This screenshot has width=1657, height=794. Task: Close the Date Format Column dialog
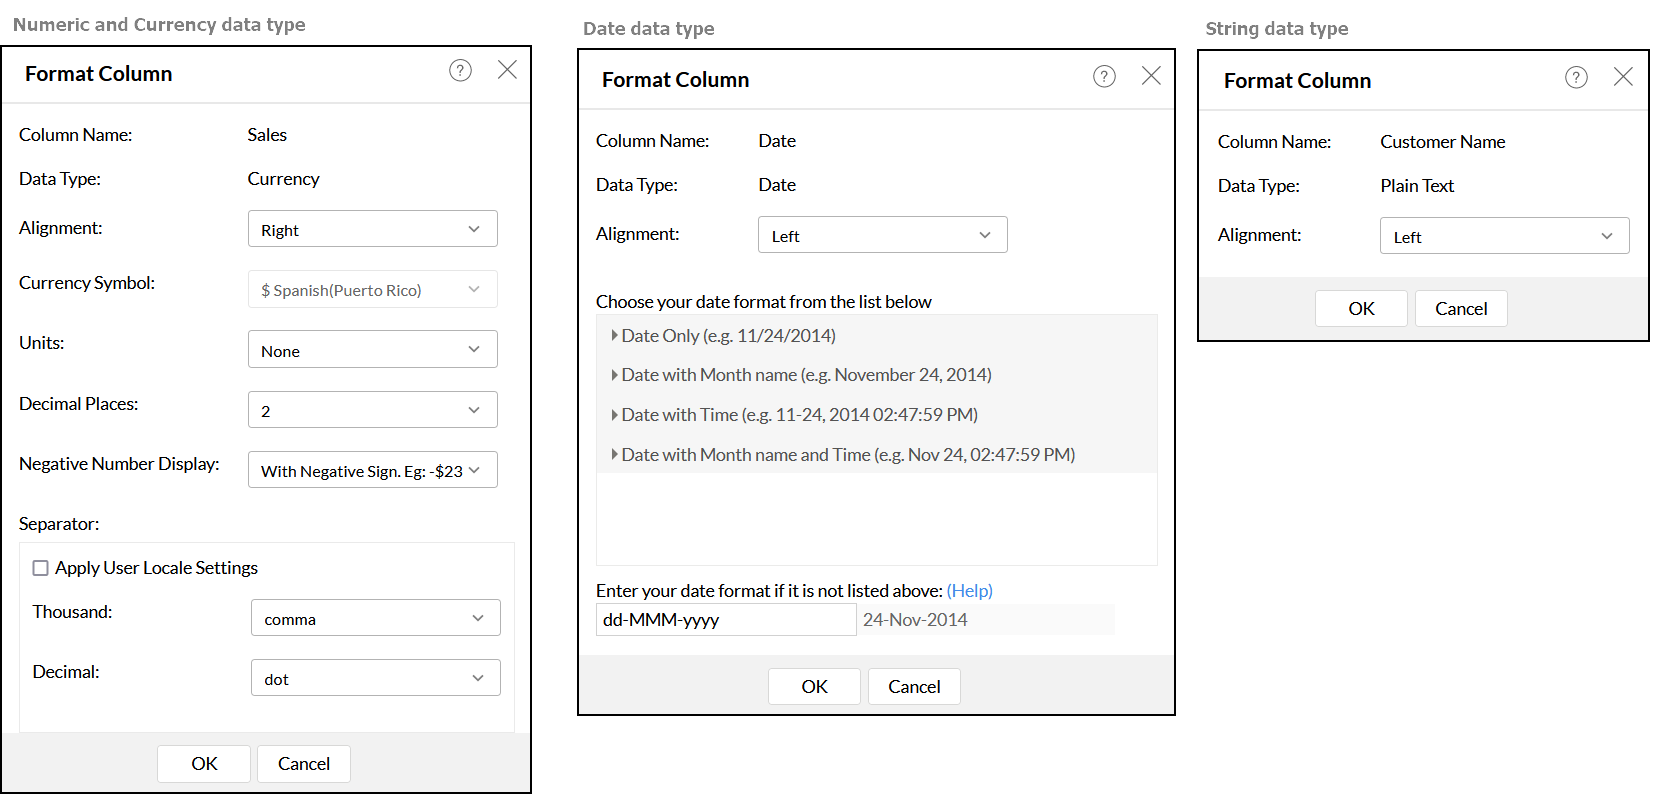click(1151, 75)
